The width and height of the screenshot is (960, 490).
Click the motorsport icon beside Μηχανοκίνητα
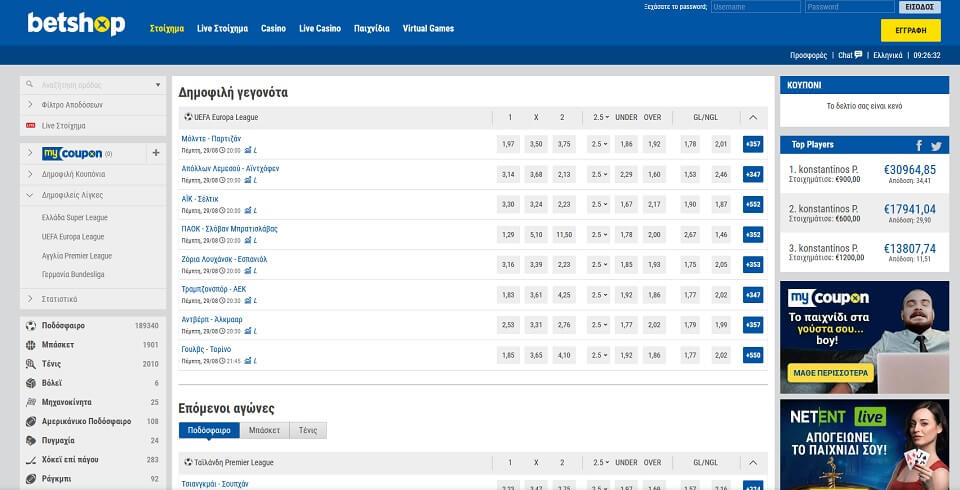click(x=31, y=402)
